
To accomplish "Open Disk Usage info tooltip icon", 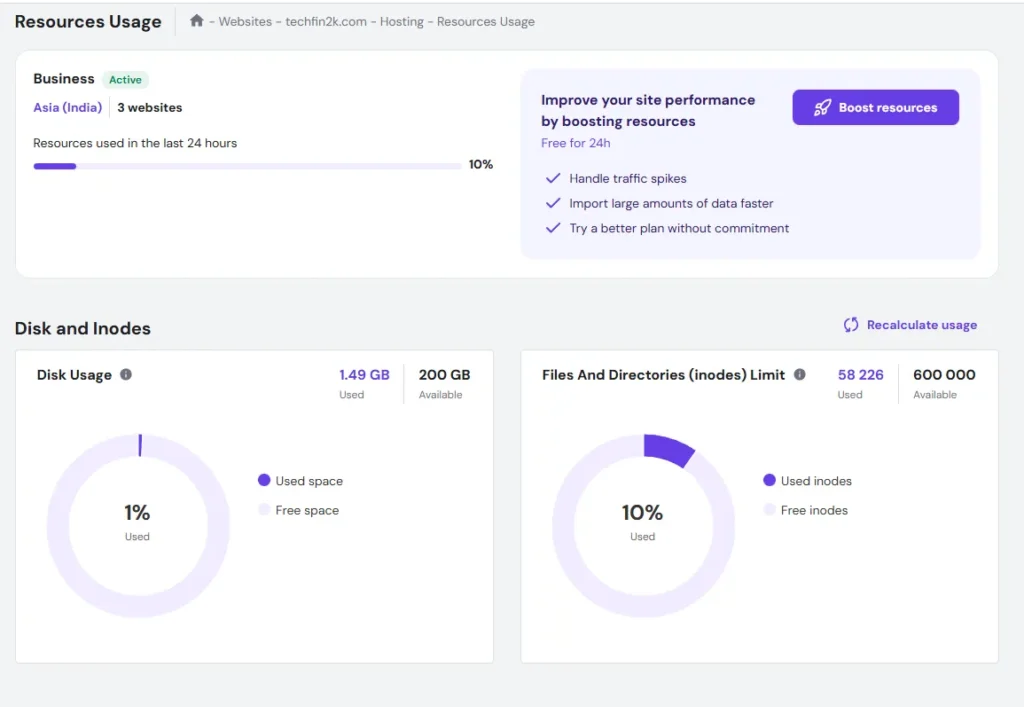I will click(126, 375).
